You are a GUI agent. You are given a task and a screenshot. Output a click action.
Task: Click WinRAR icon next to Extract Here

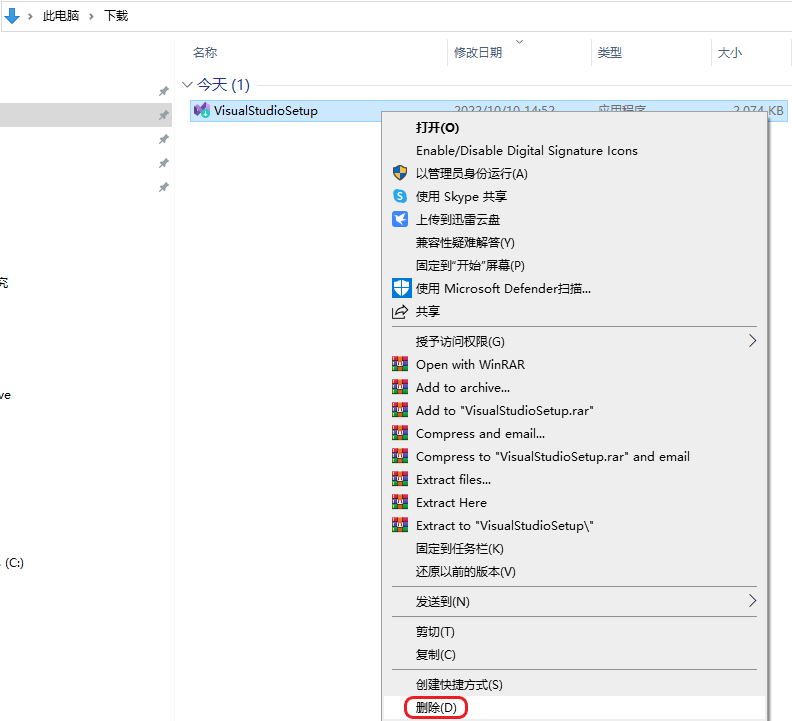[x=400, y=502]
